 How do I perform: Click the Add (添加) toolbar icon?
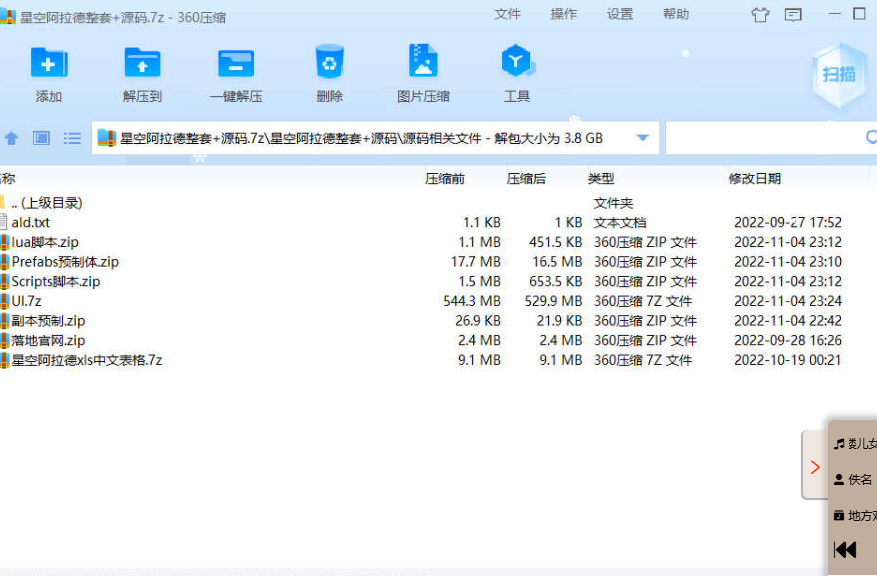(x=49, y=62)
